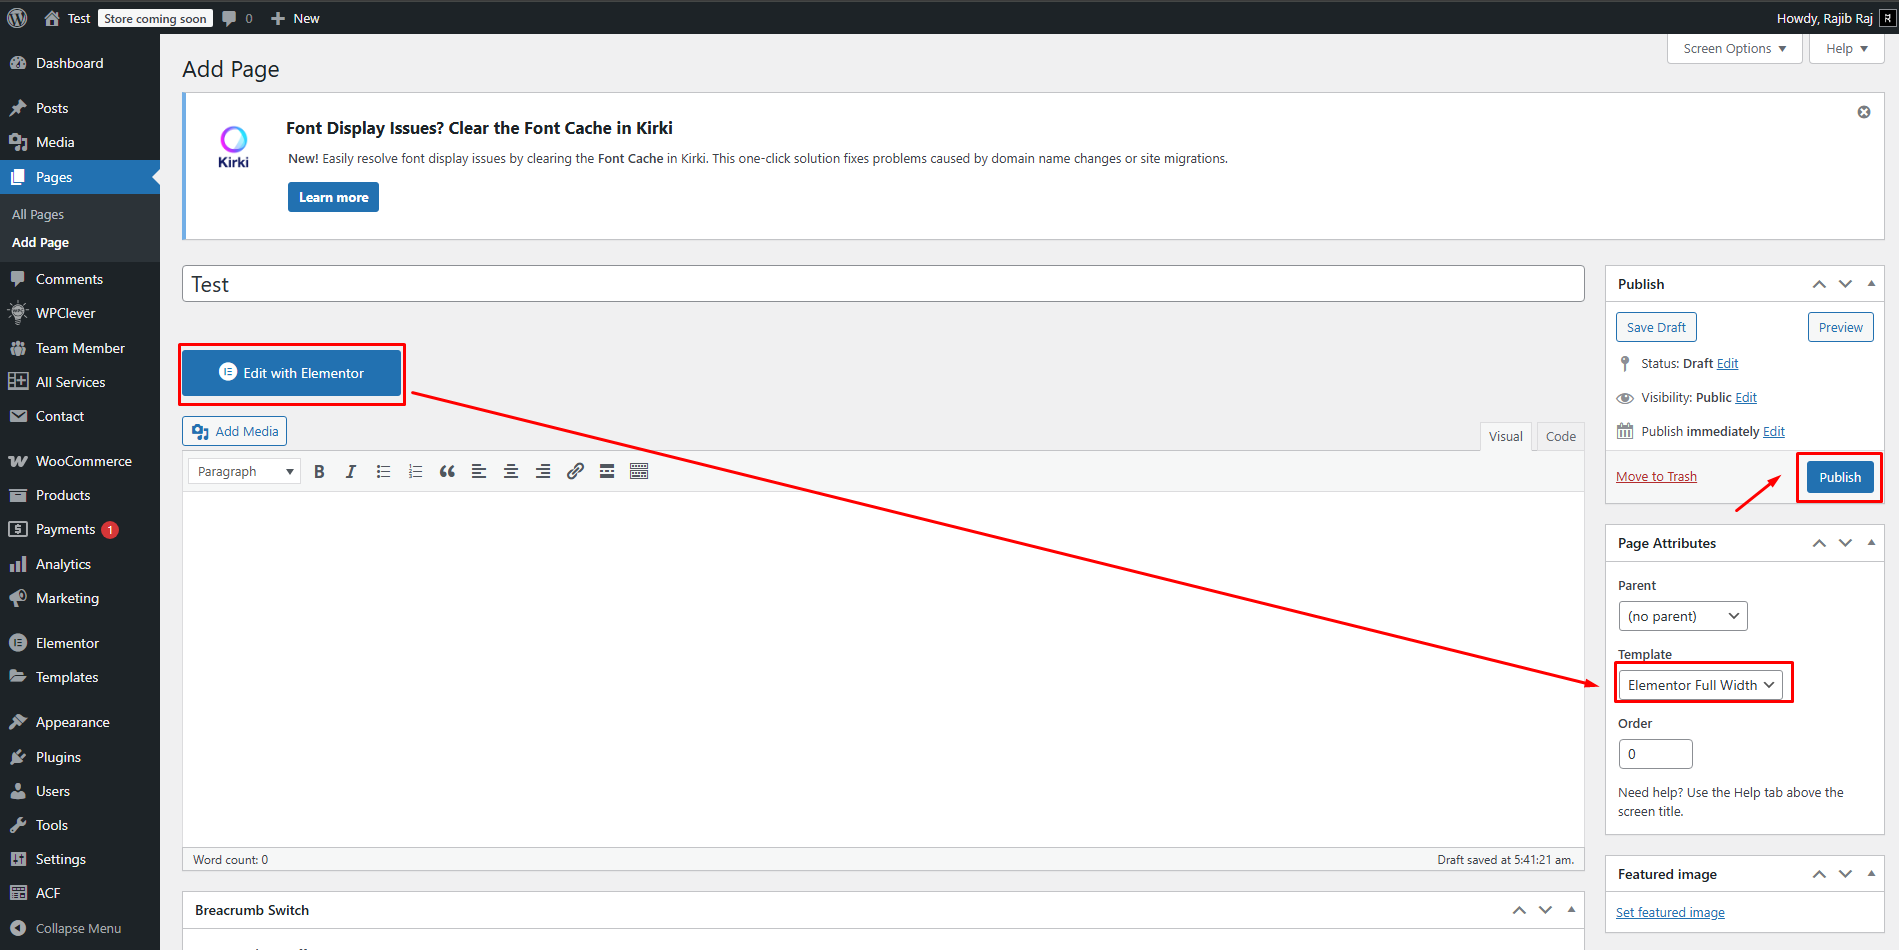Switch to the Code editor tab
The height and width of the screenshot is (950, 1899).
[x=1560, y=436]
